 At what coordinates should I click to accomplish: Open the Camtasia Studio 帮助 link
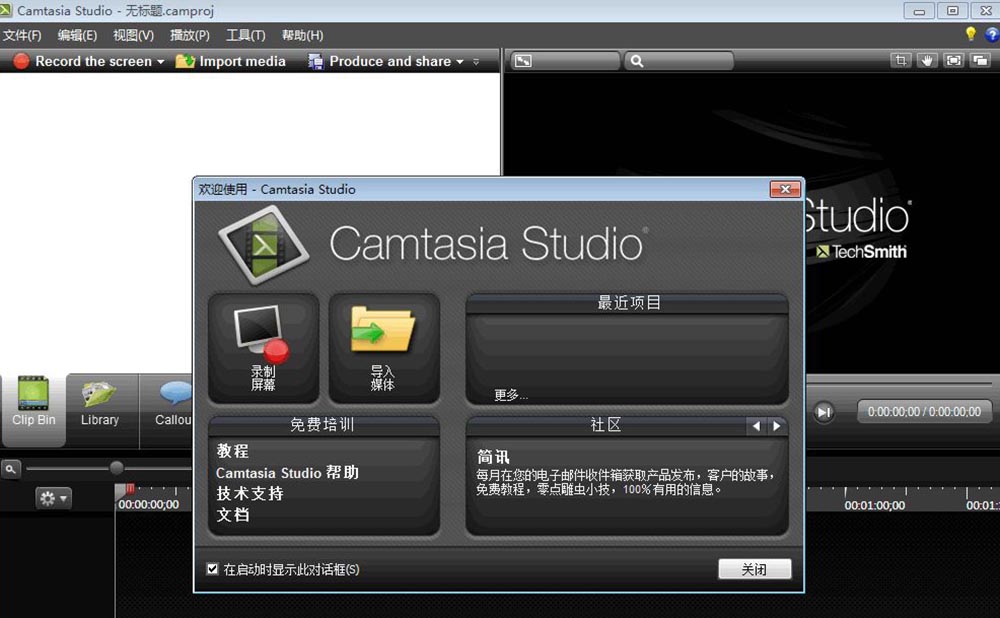(x=288, y=473)
